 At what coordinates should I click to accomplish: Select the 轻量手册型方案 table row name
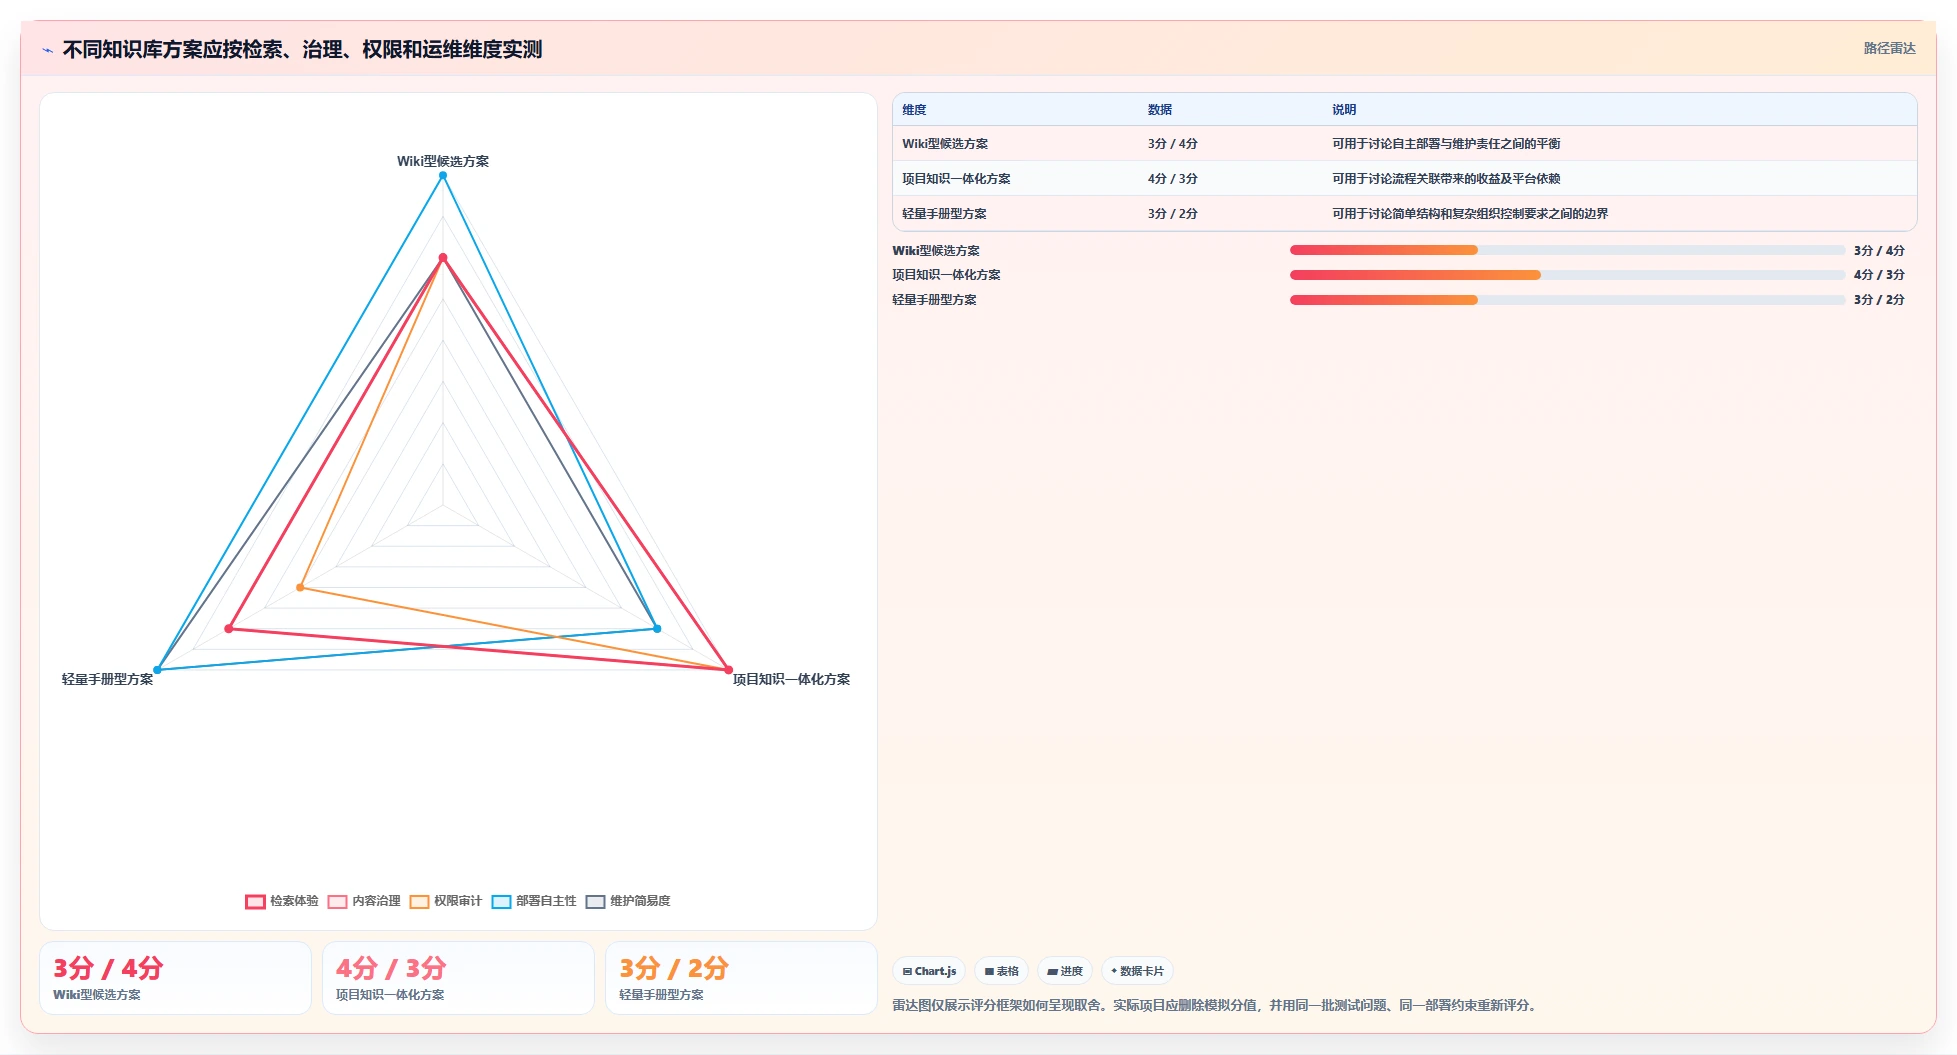(944, 214)
